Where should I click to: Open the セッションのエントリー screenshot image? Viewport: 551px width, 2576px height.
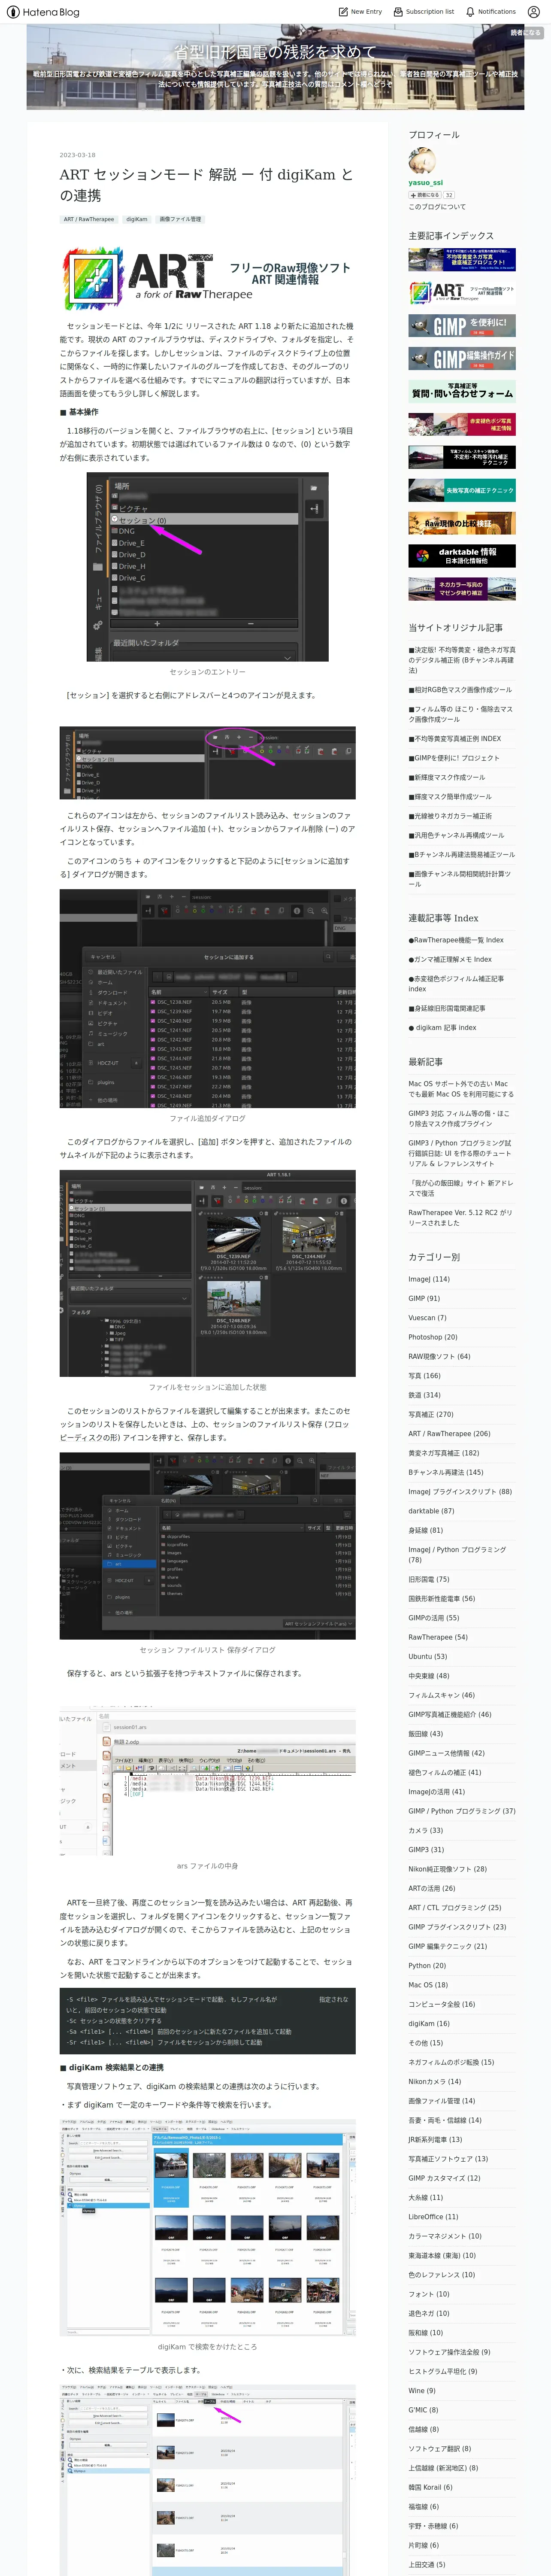207,567
